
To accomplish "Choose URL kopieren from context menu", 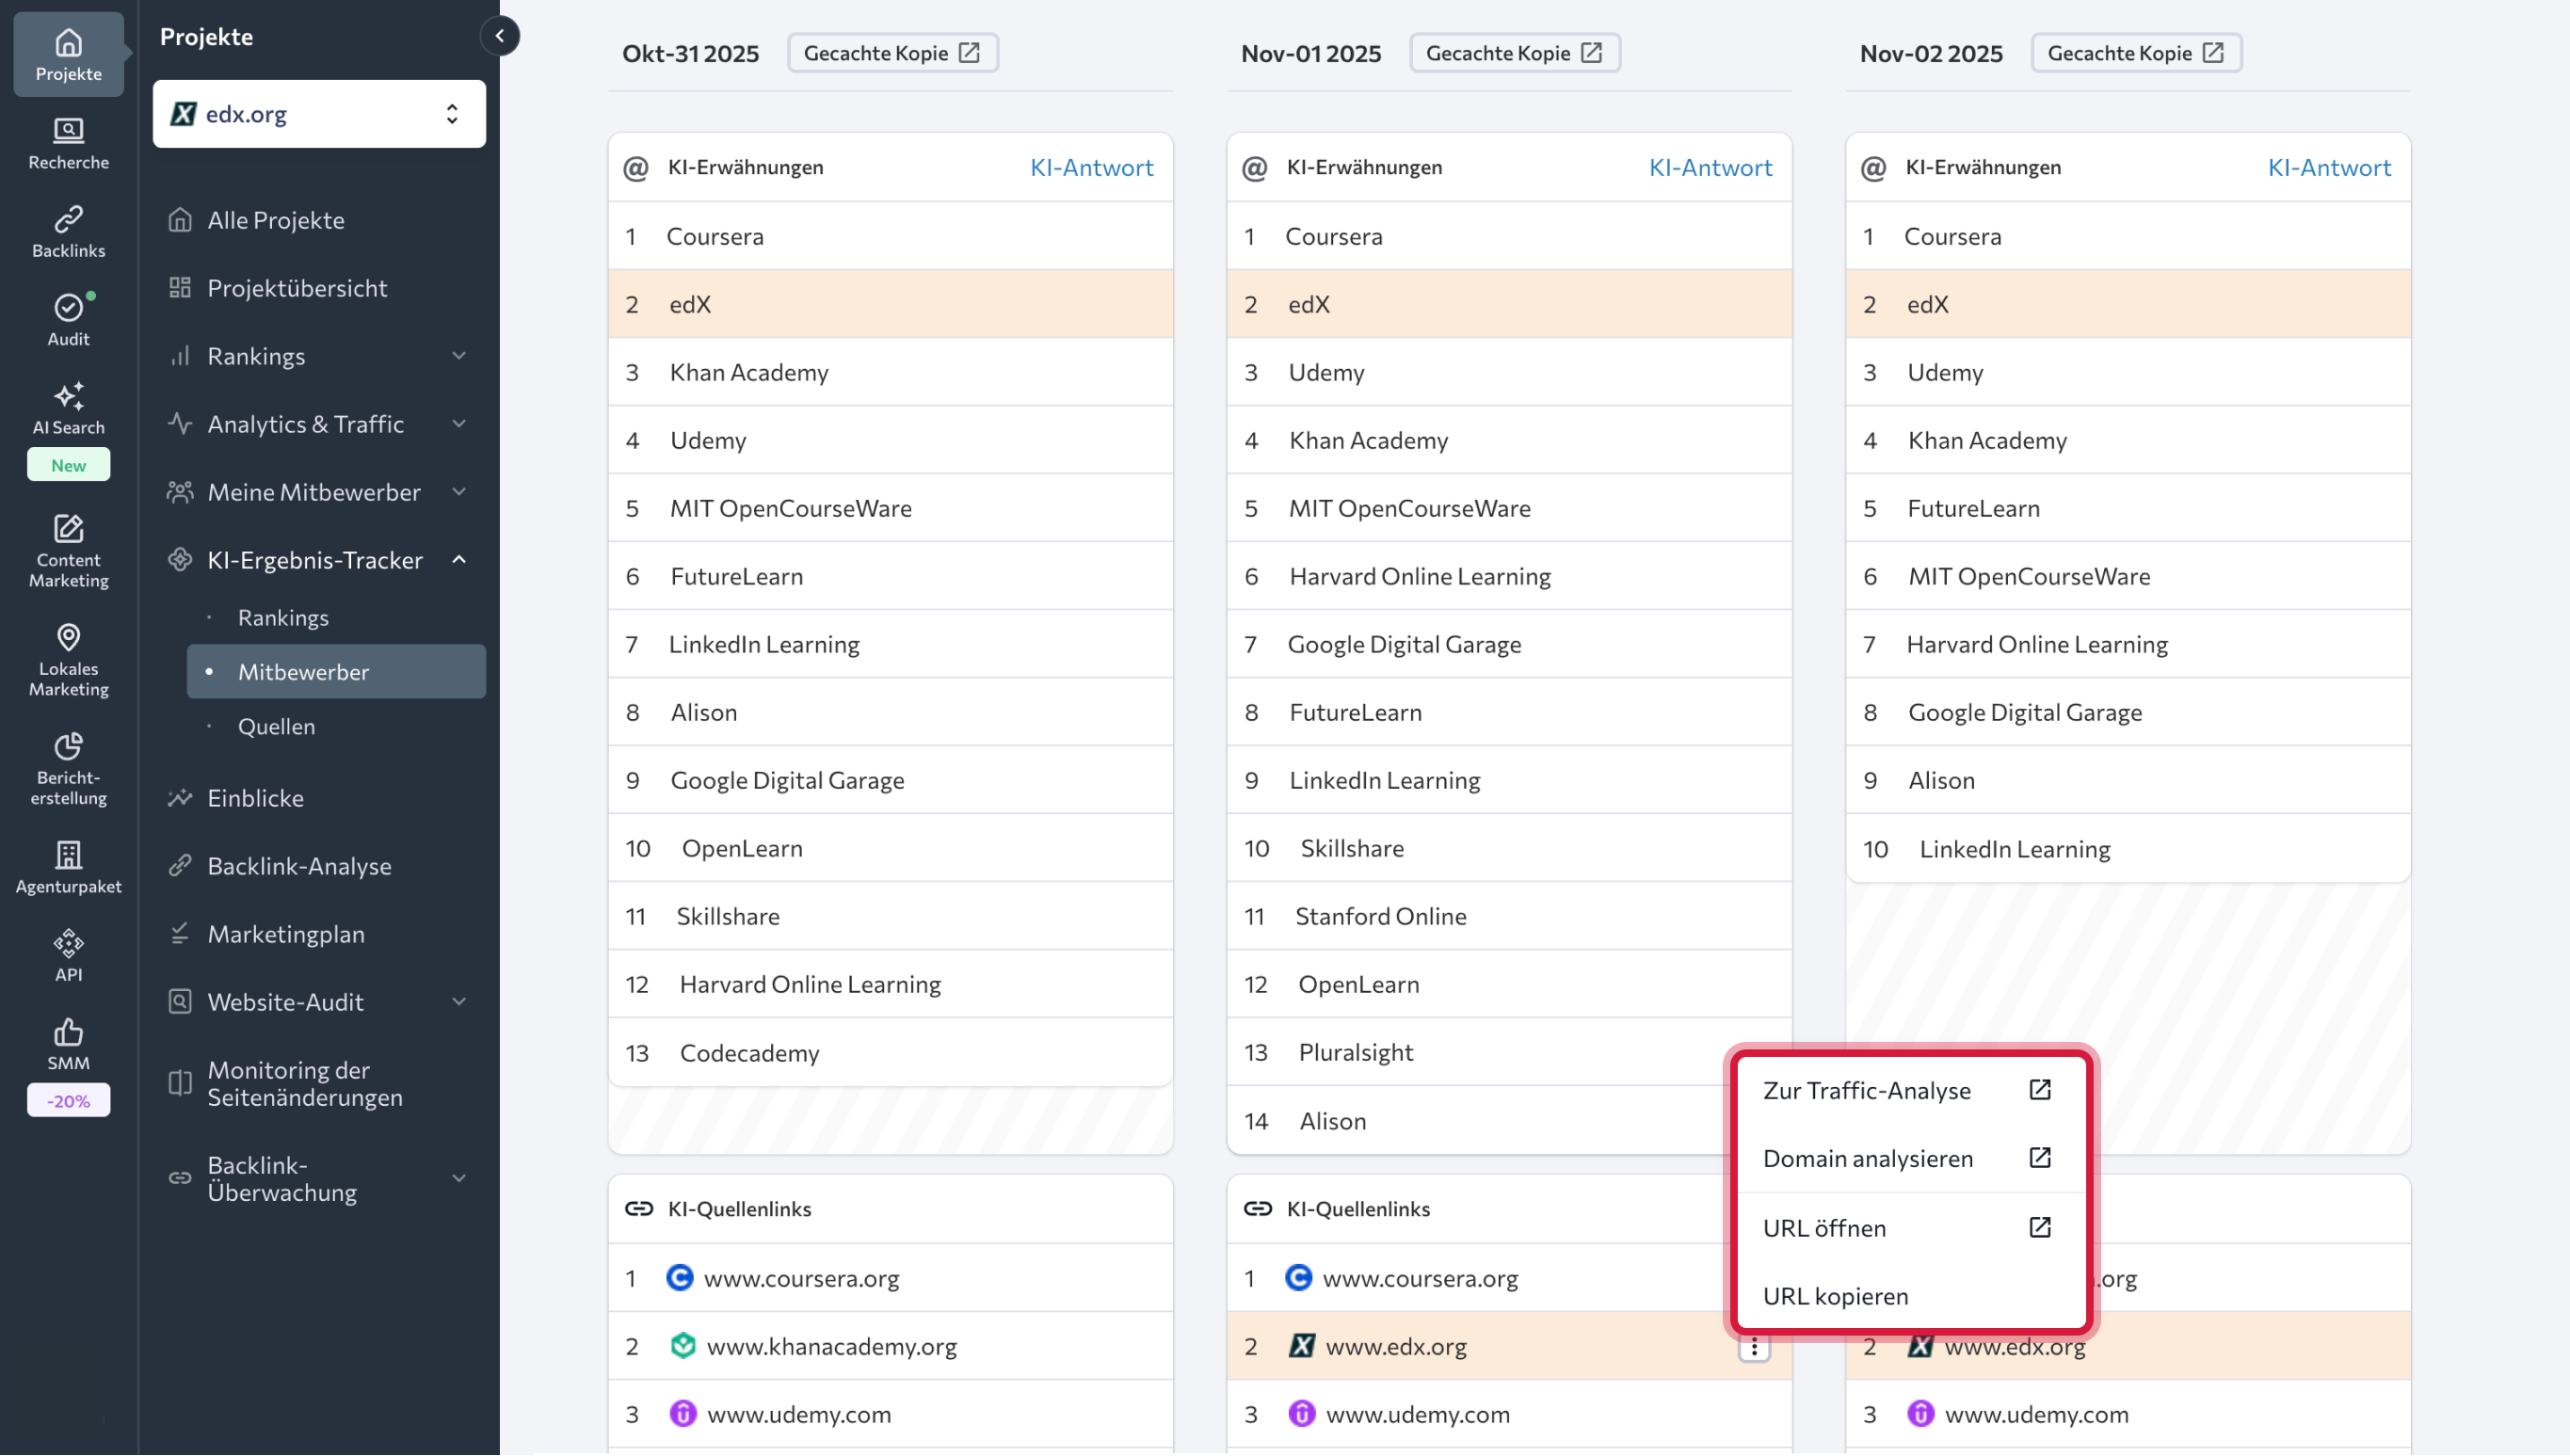I will pos(1835,1296).
